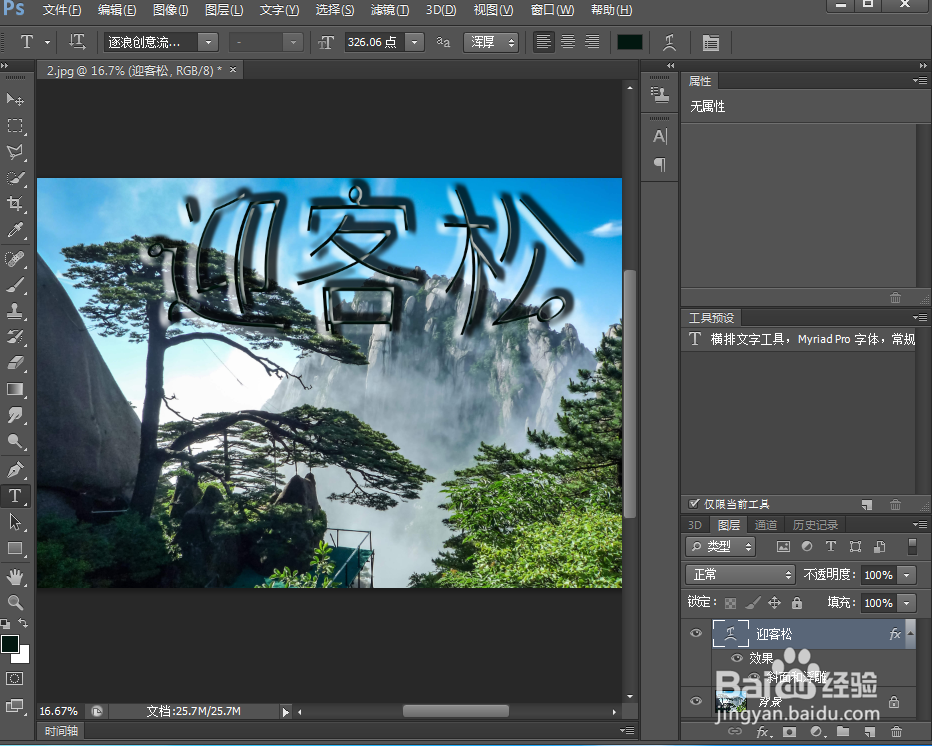Viewport: 932px width, 746px height.
Task: Select the History Brush tool
Action: point(15,336)
